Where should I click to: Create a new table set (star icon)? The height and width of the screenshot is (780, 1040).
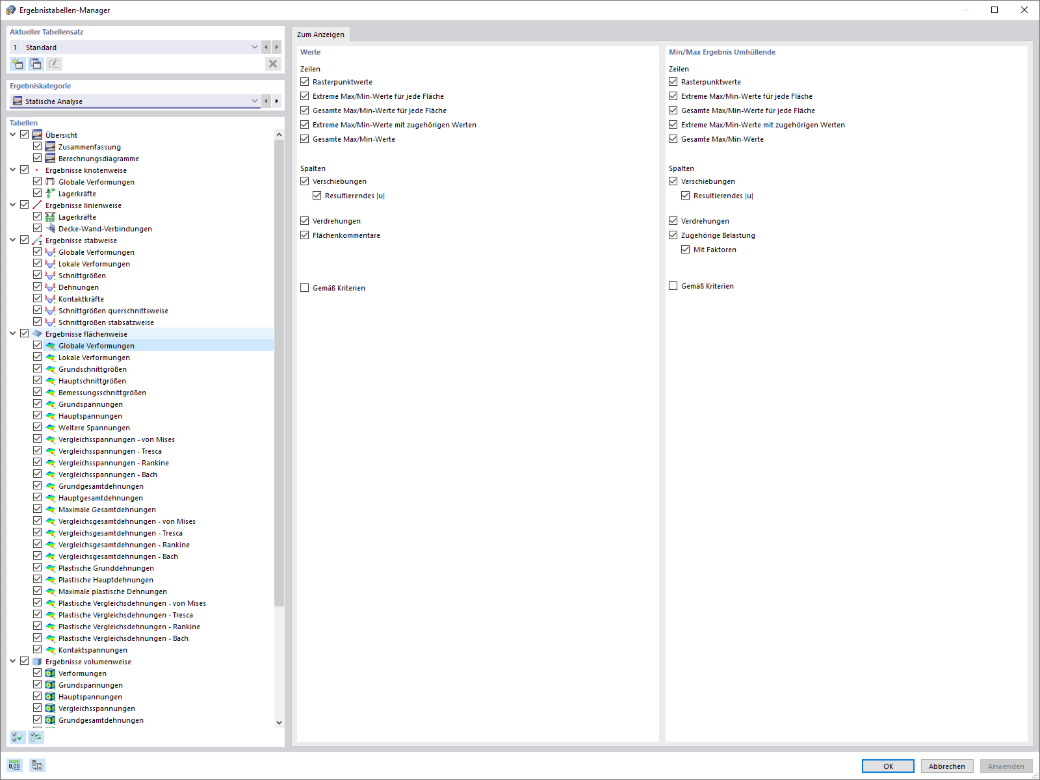tap(17, 64)
